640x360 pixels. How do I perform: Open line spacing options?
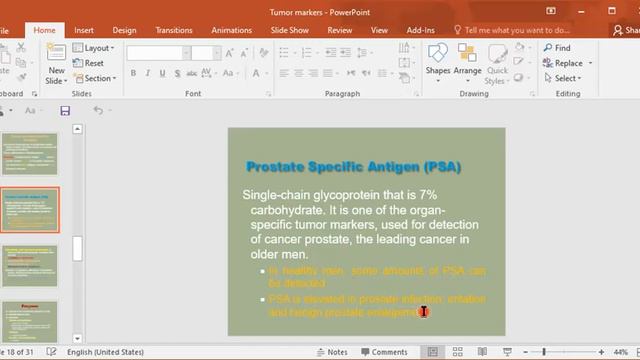click(x=363, y=53)
